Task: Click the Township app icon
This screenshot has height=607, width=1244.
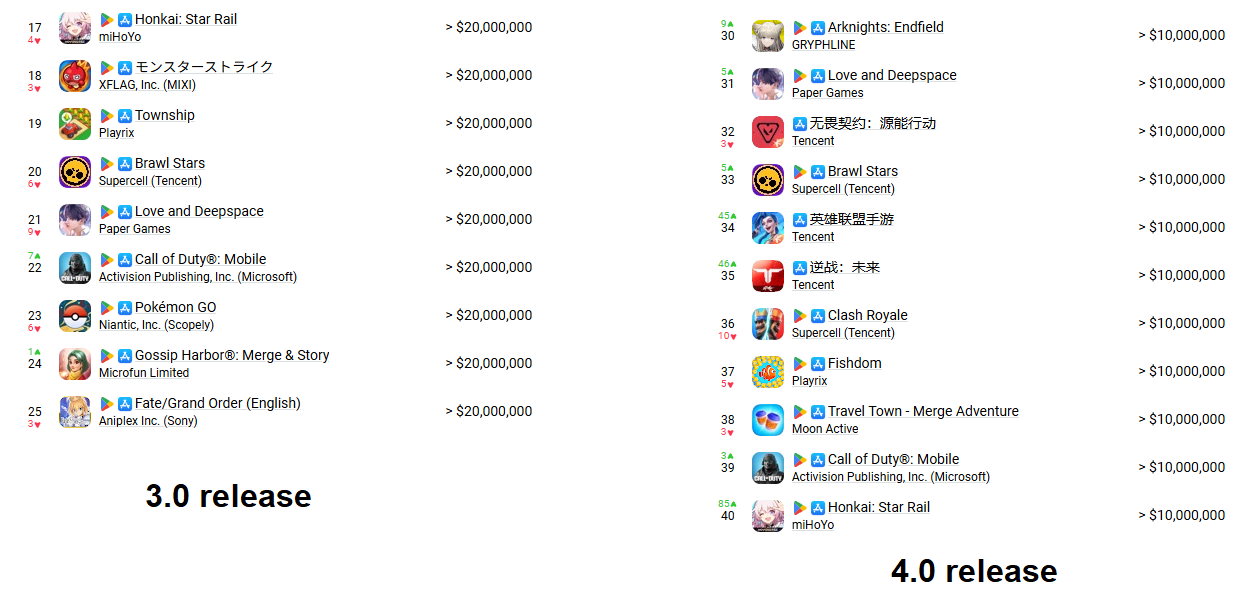Action: (75, 124)
